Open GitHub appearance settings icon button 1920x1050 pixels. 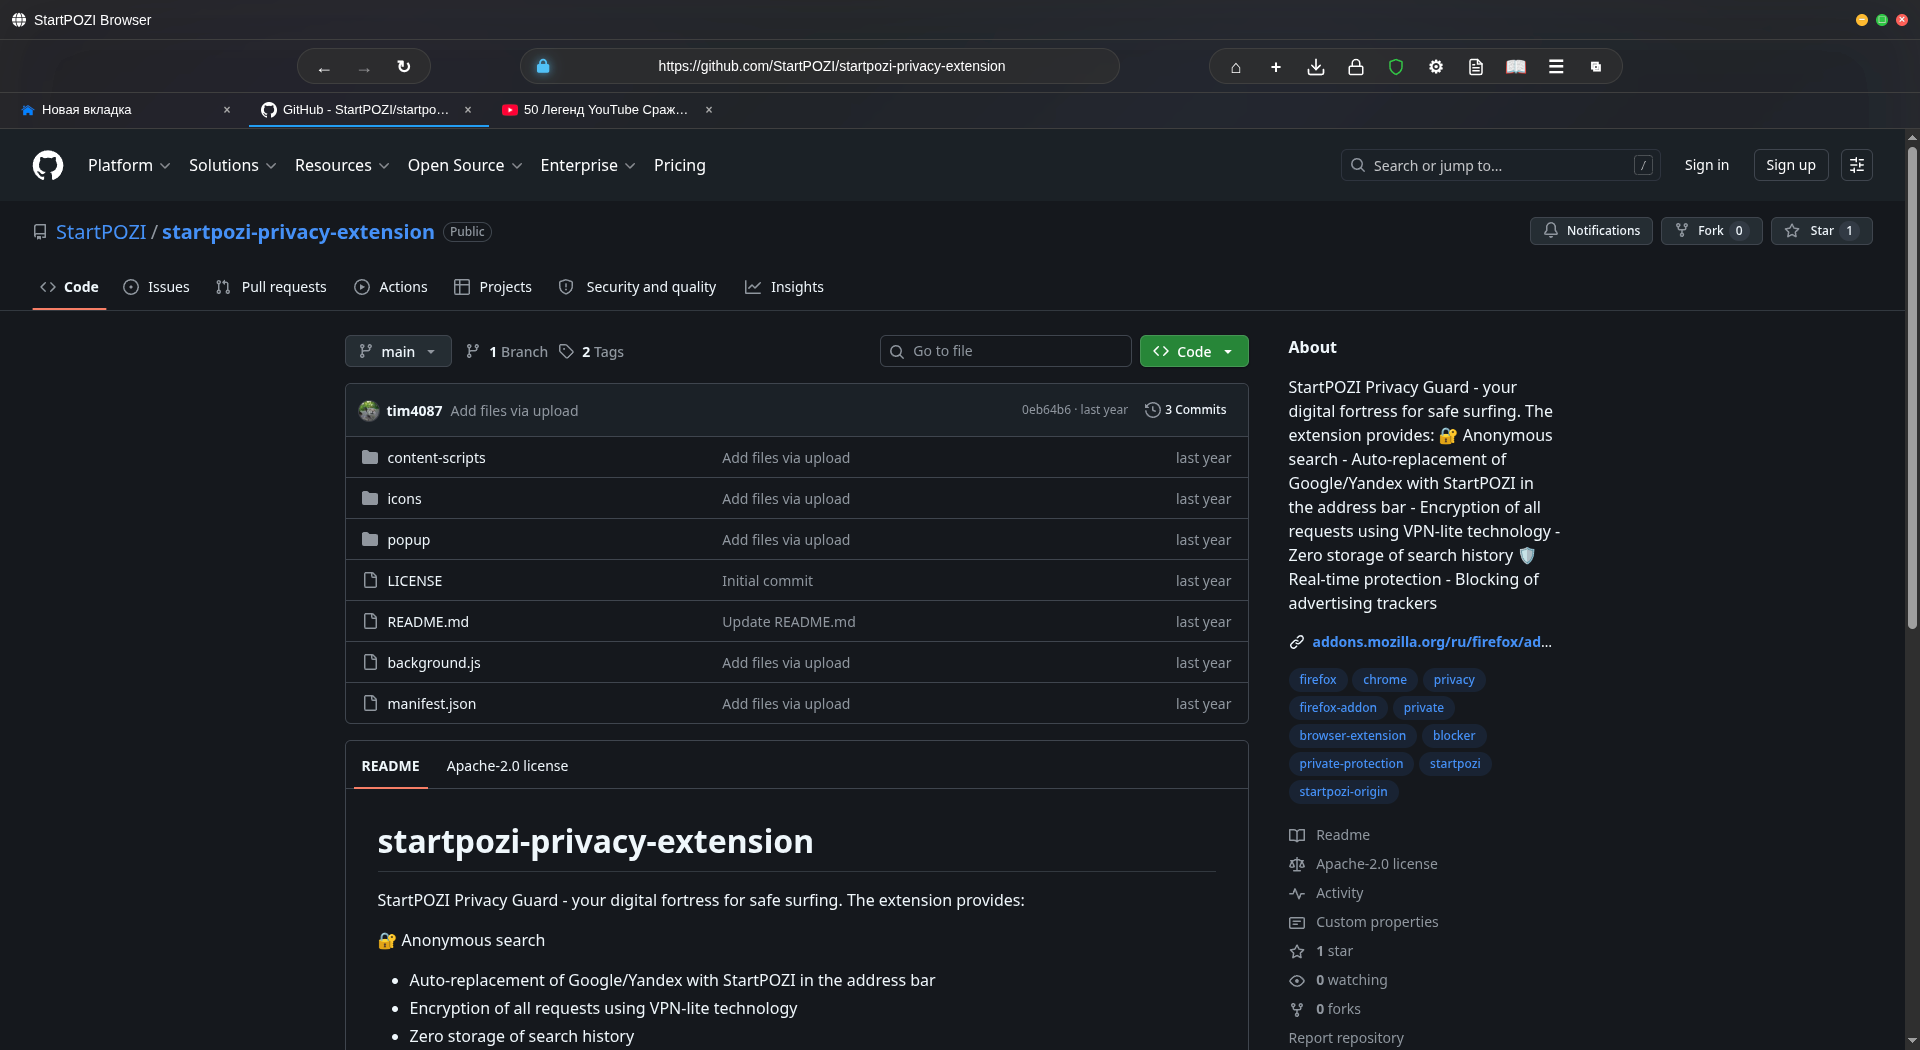pyautogui.click(x=1857, y=165)
